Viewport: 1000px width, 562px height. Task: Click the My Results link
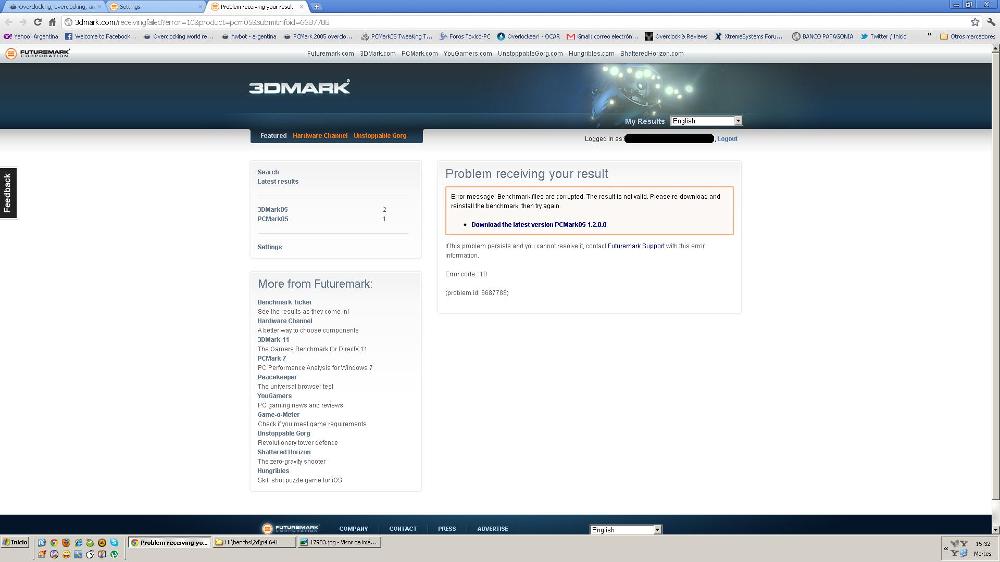pos(645,121)
